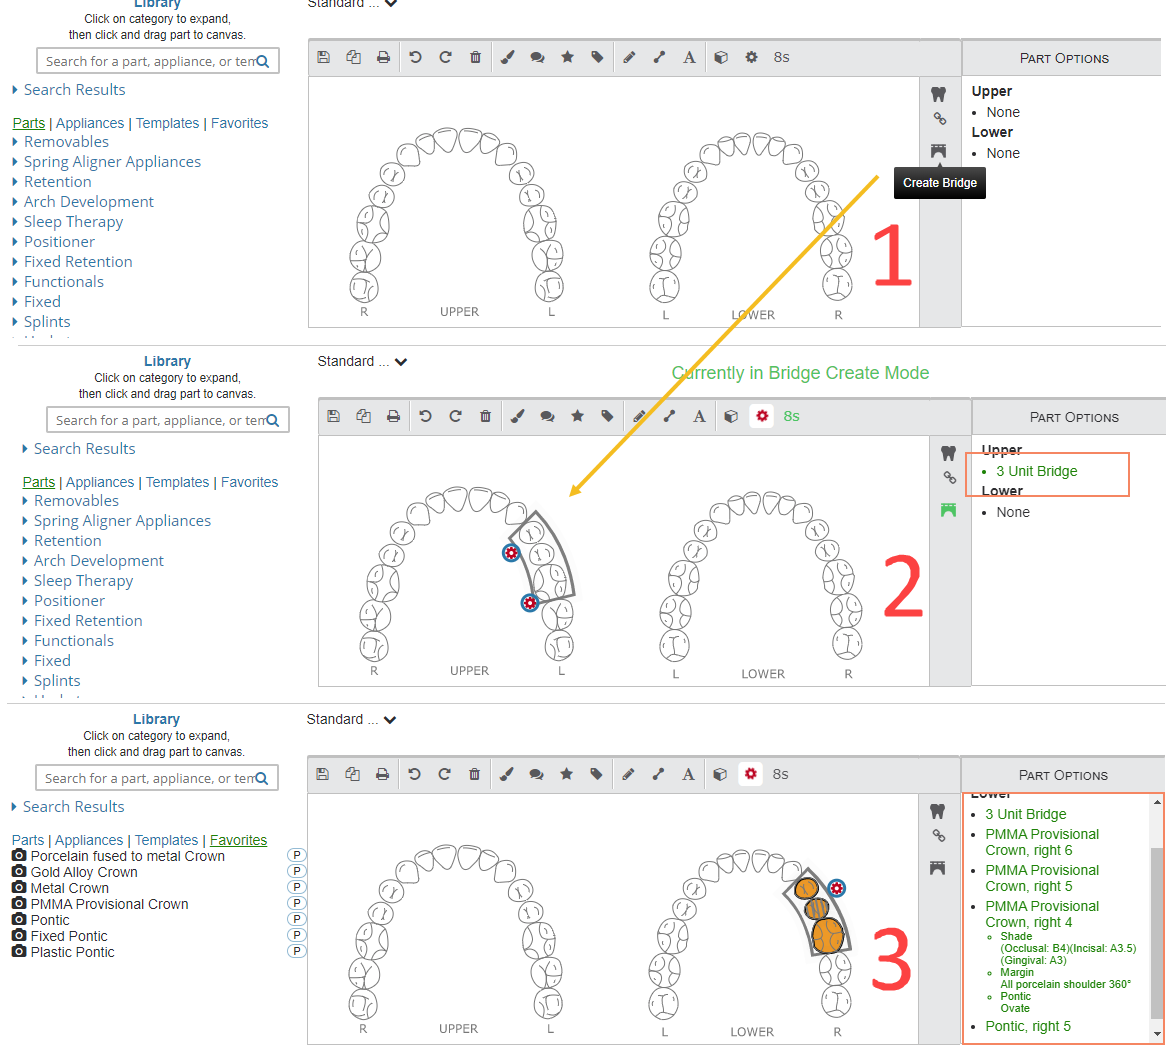
Task: Click camera icon next to Gold Alloy Crown
Action: point(19,871)
